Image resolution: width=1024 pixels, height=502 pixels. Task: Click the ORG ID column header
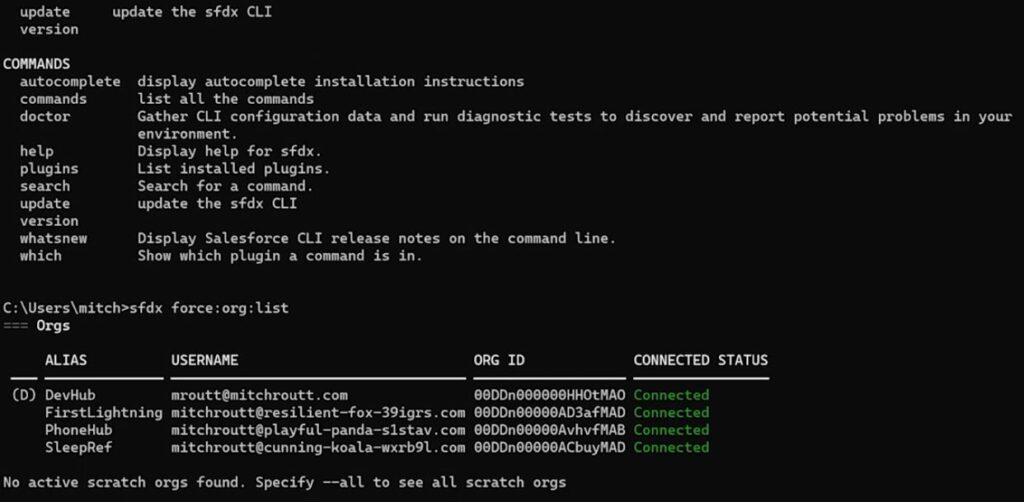click(x=499, y=360)
